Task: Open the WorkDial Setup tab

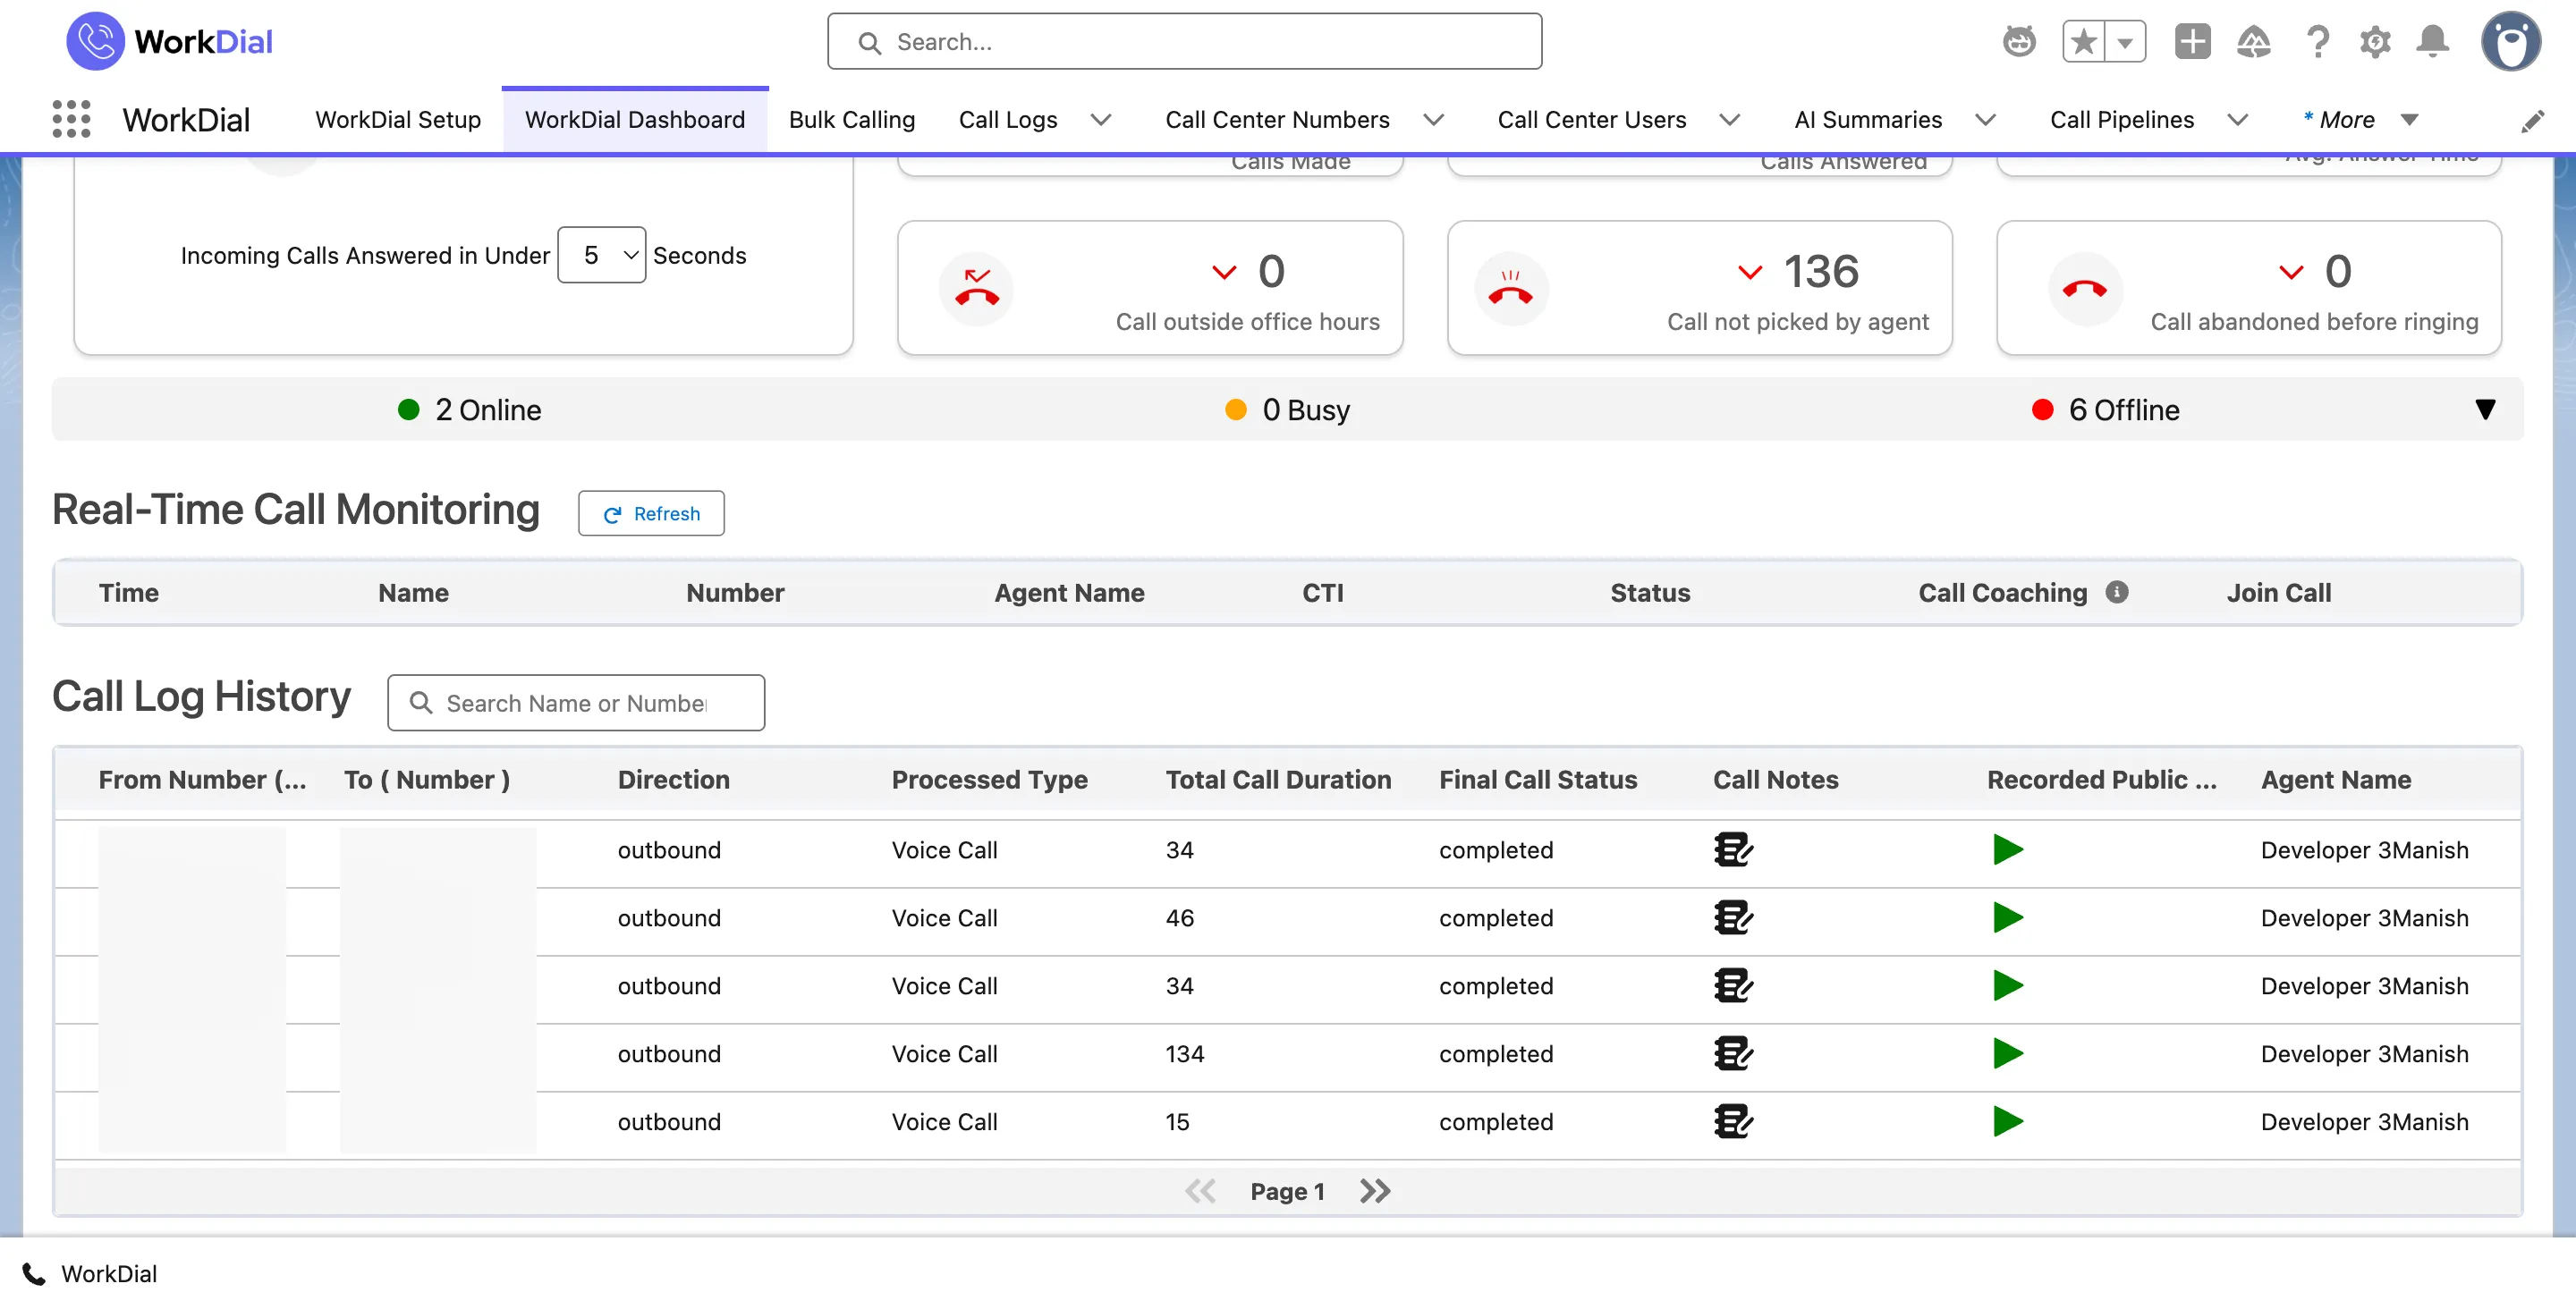Action: click(398, 119)
